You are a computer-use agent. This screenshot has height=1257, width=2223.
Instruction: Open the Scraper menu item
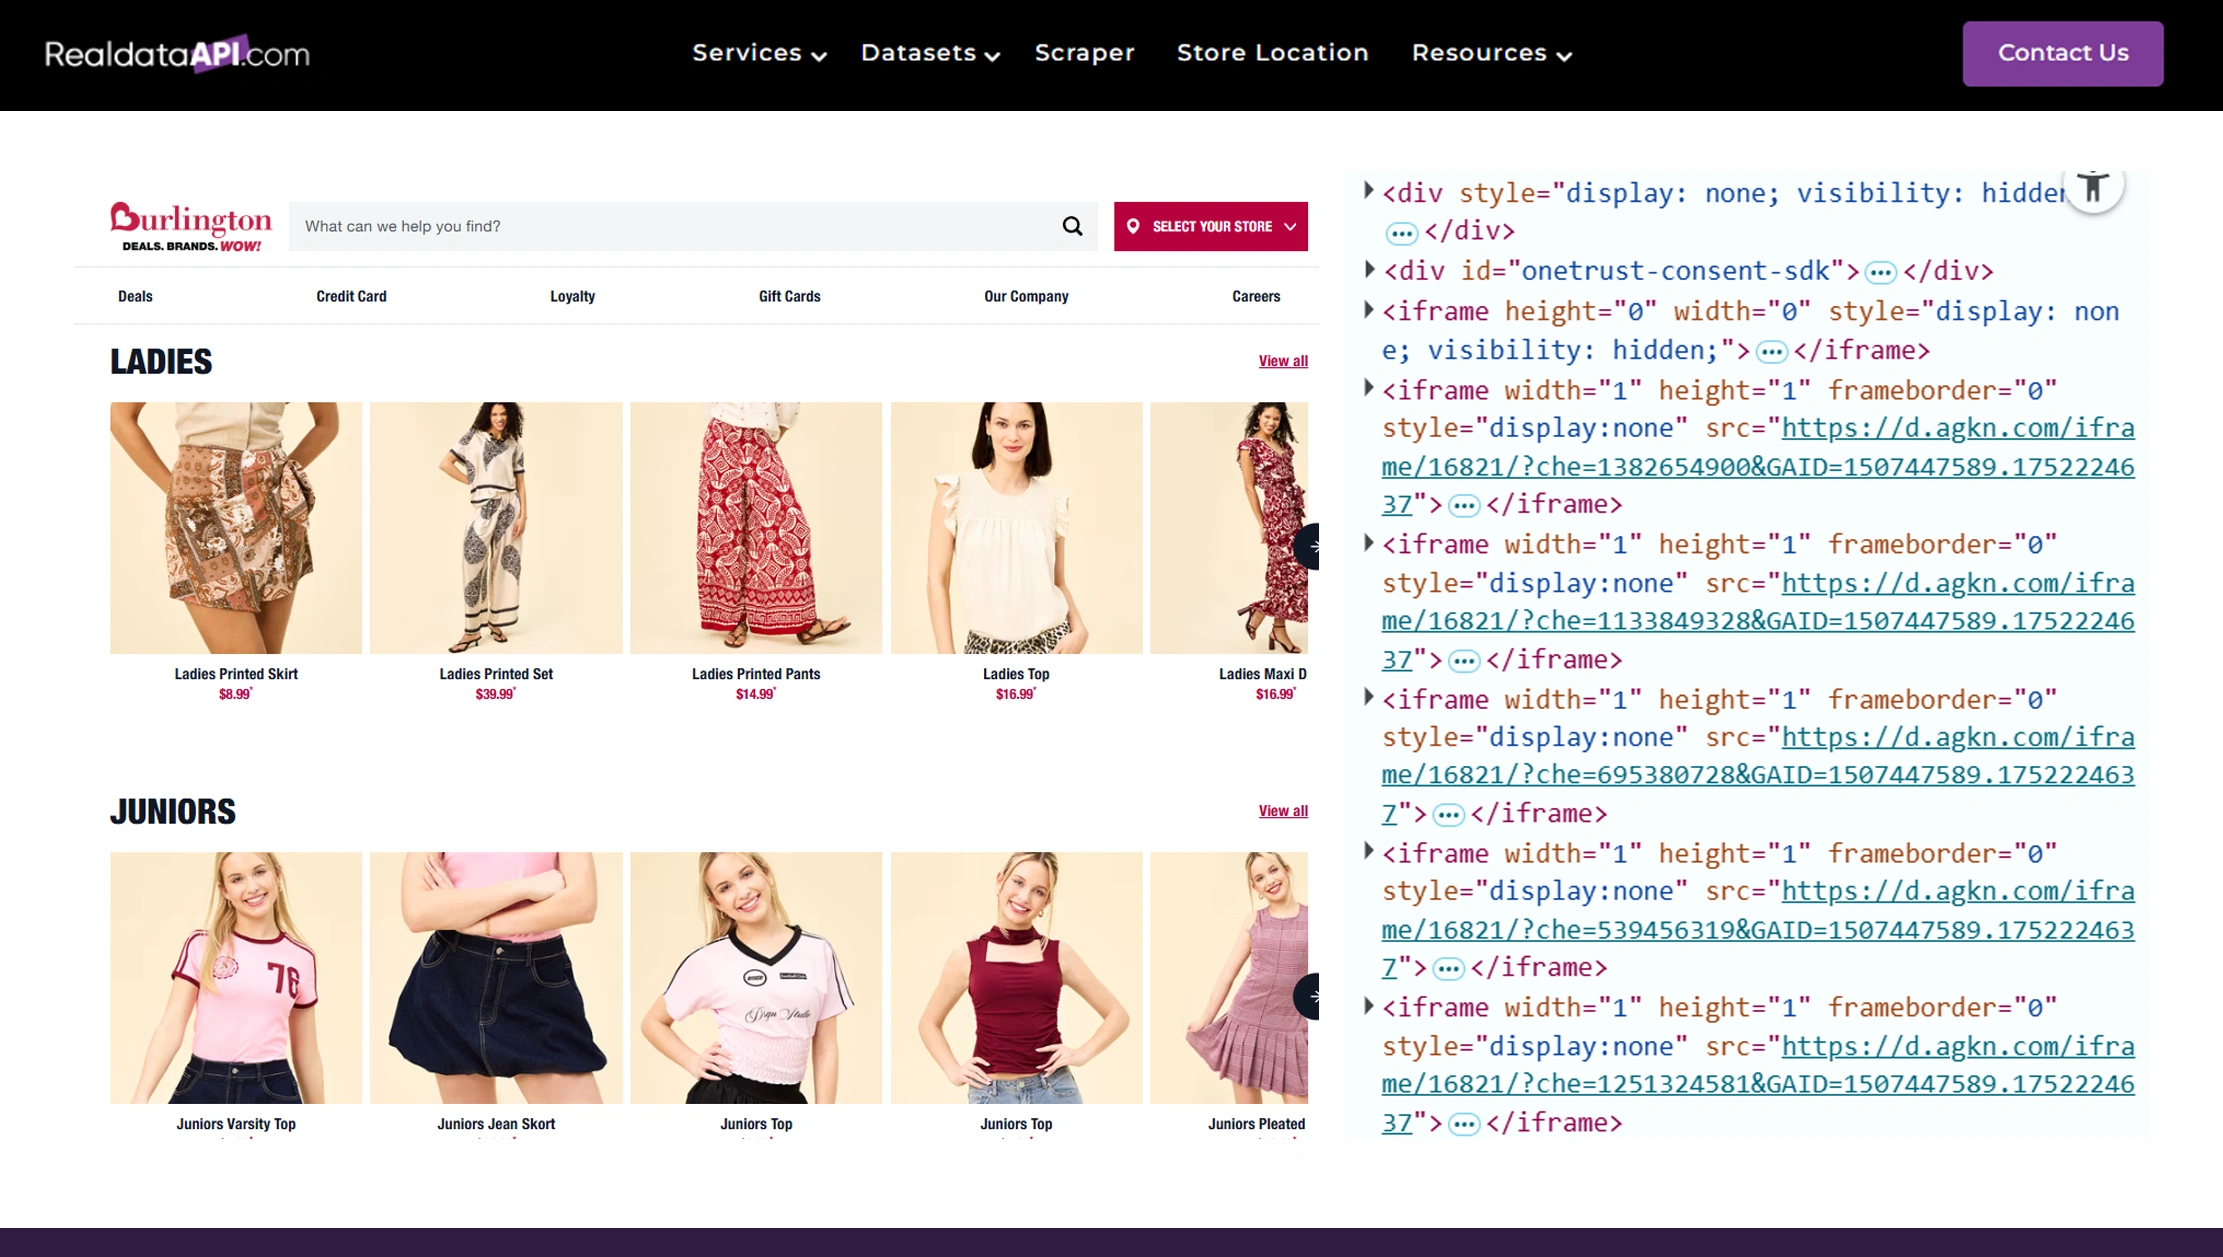click(1084, 53)
